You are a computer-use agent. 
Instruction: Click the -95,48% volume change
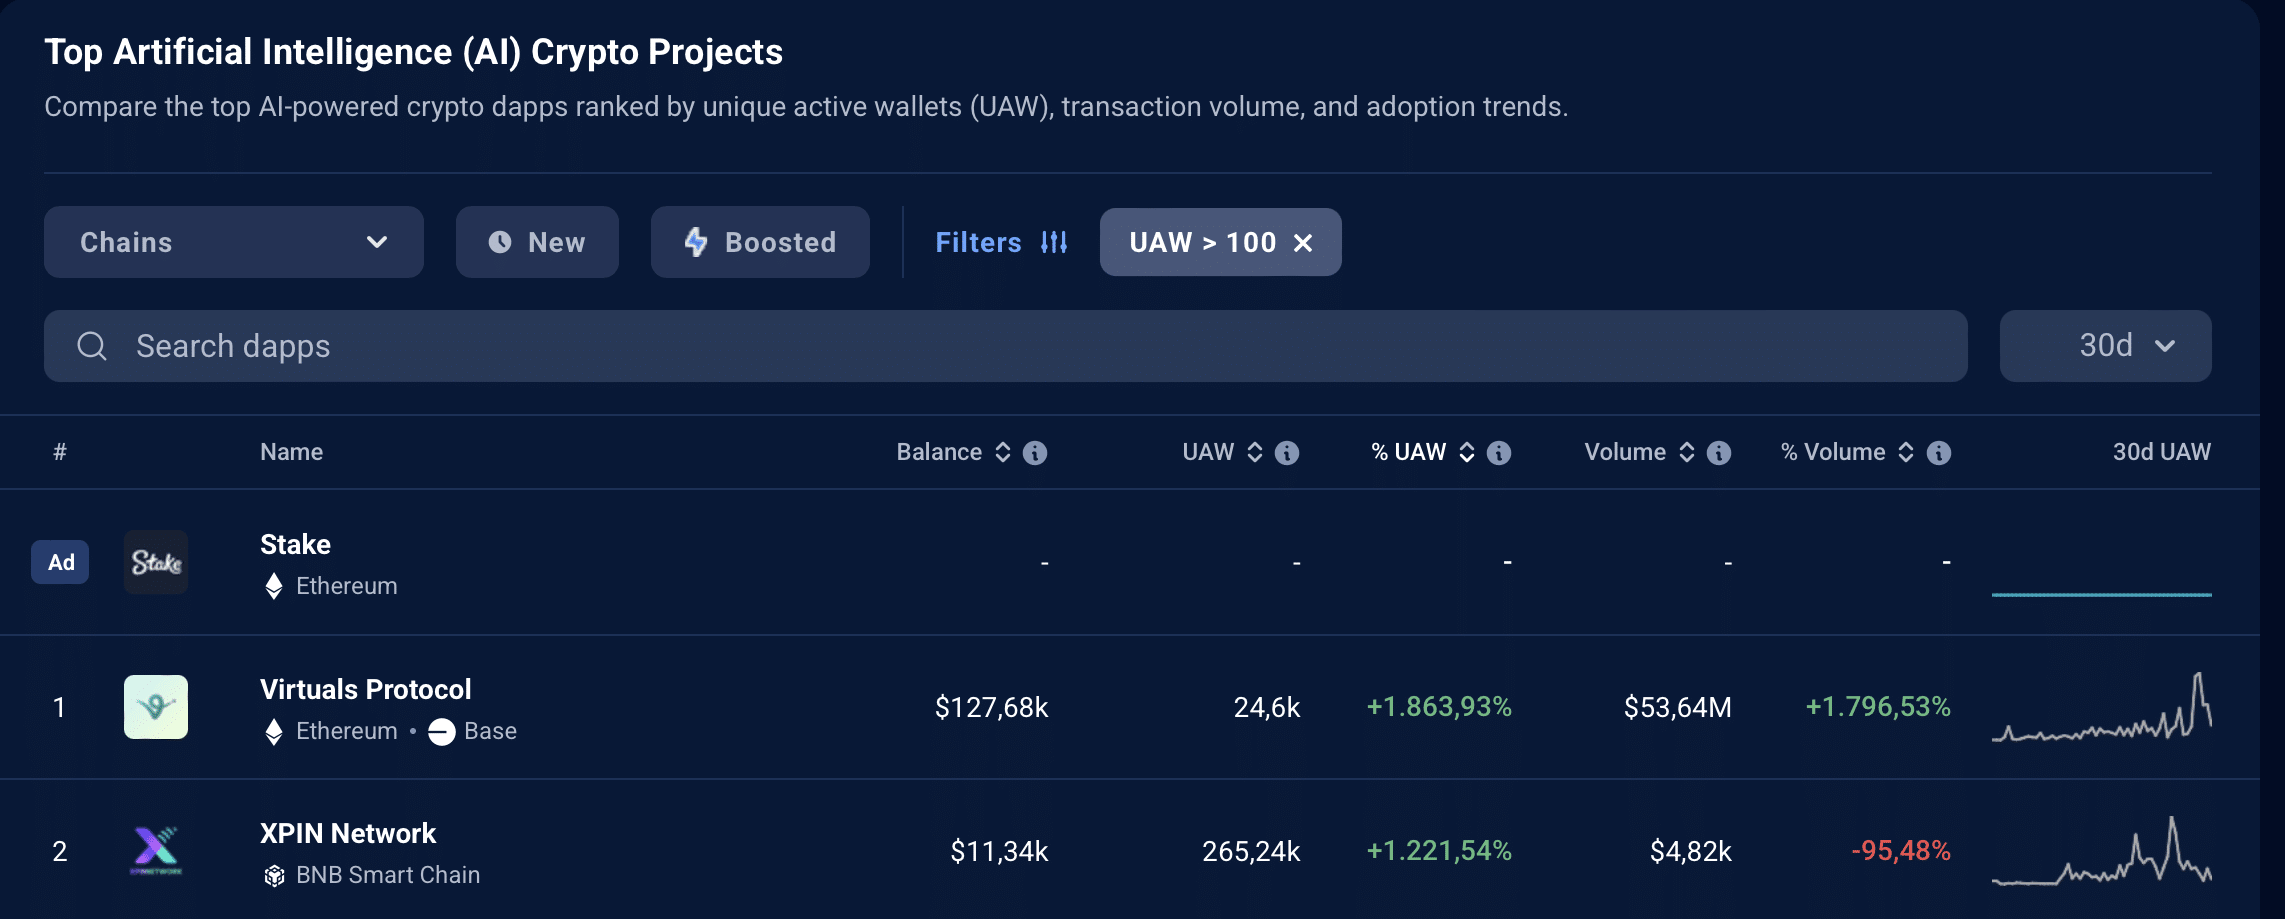pyautogui.click(x=1901, y=851)
